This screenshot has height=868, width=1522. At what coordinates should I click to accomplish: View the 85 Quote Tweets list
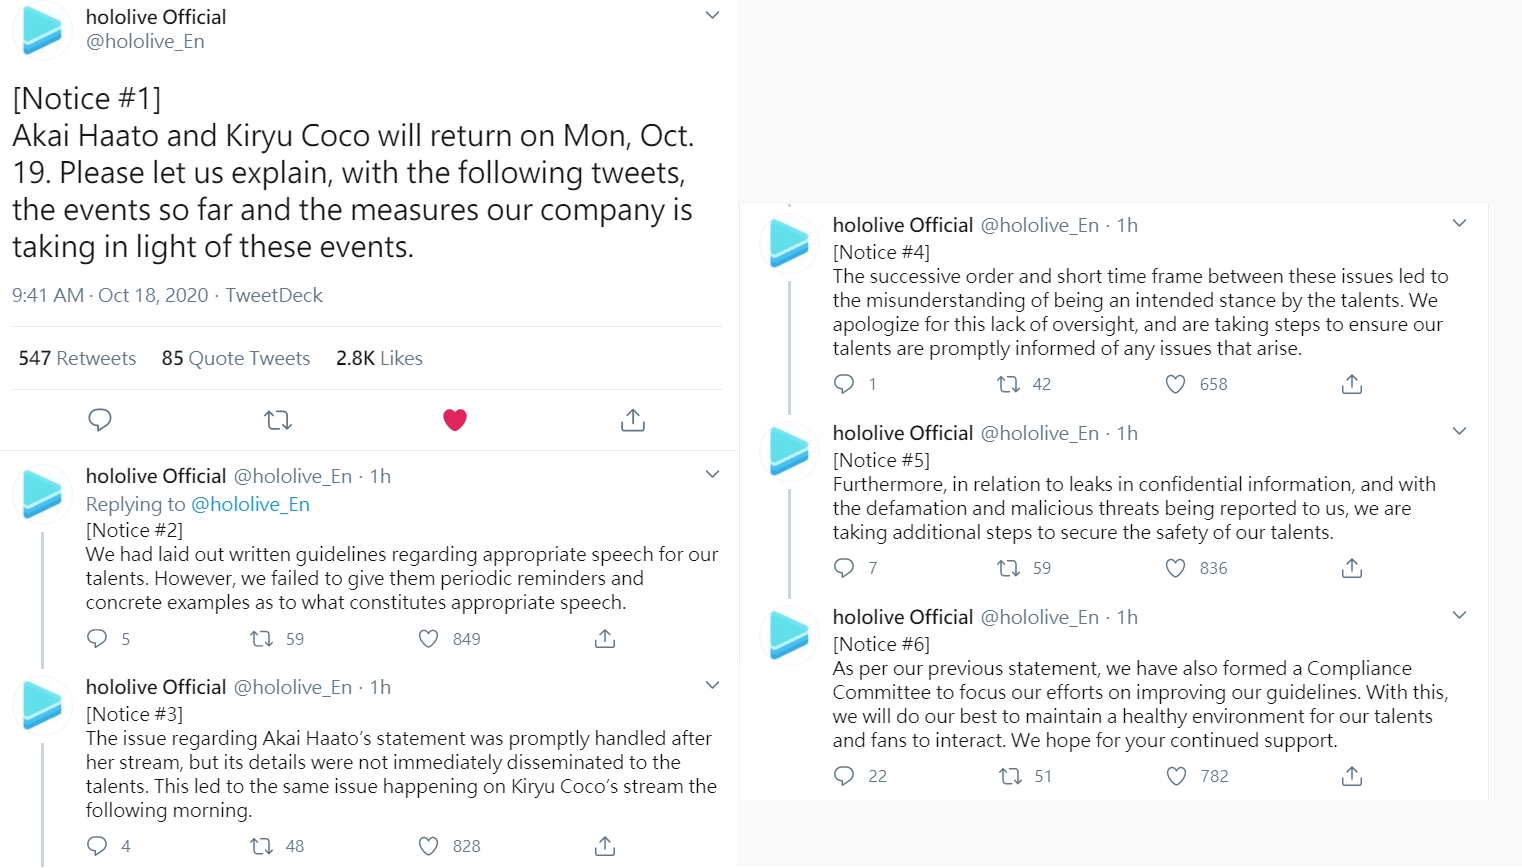point(236,358)
